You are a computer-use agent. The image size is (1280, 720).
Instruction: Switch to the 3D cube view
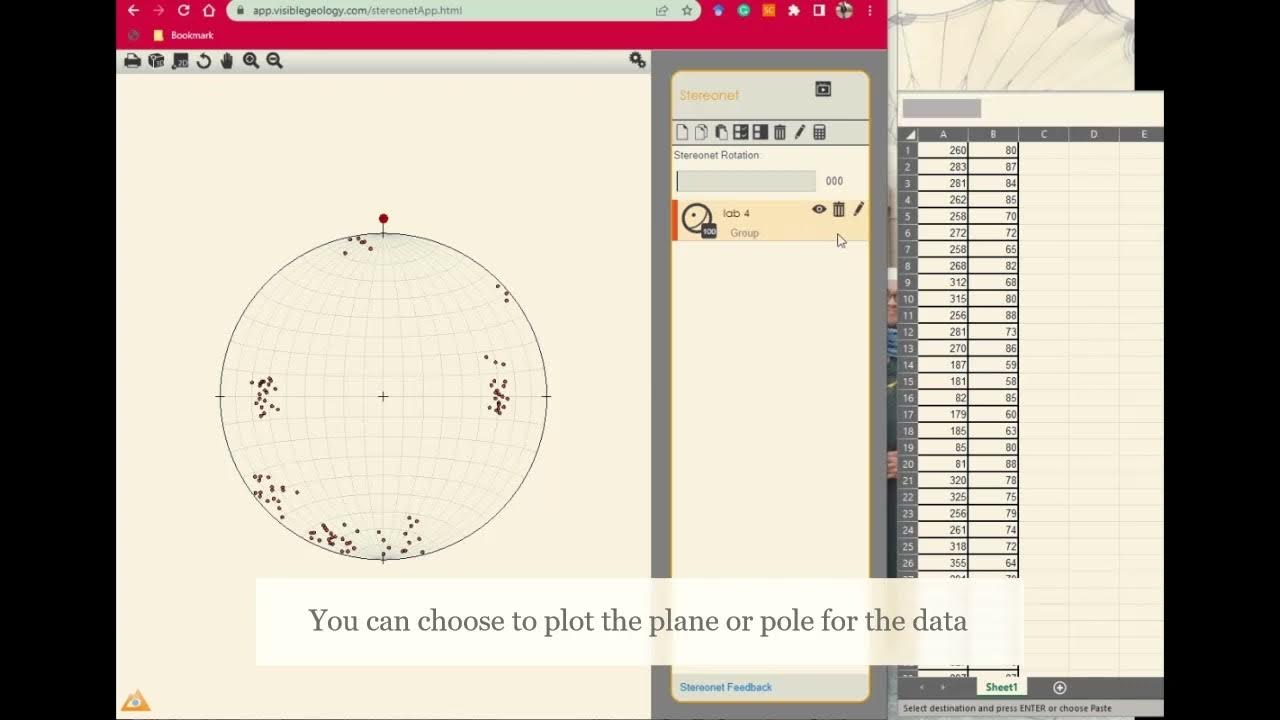click(x=156, y=61)
